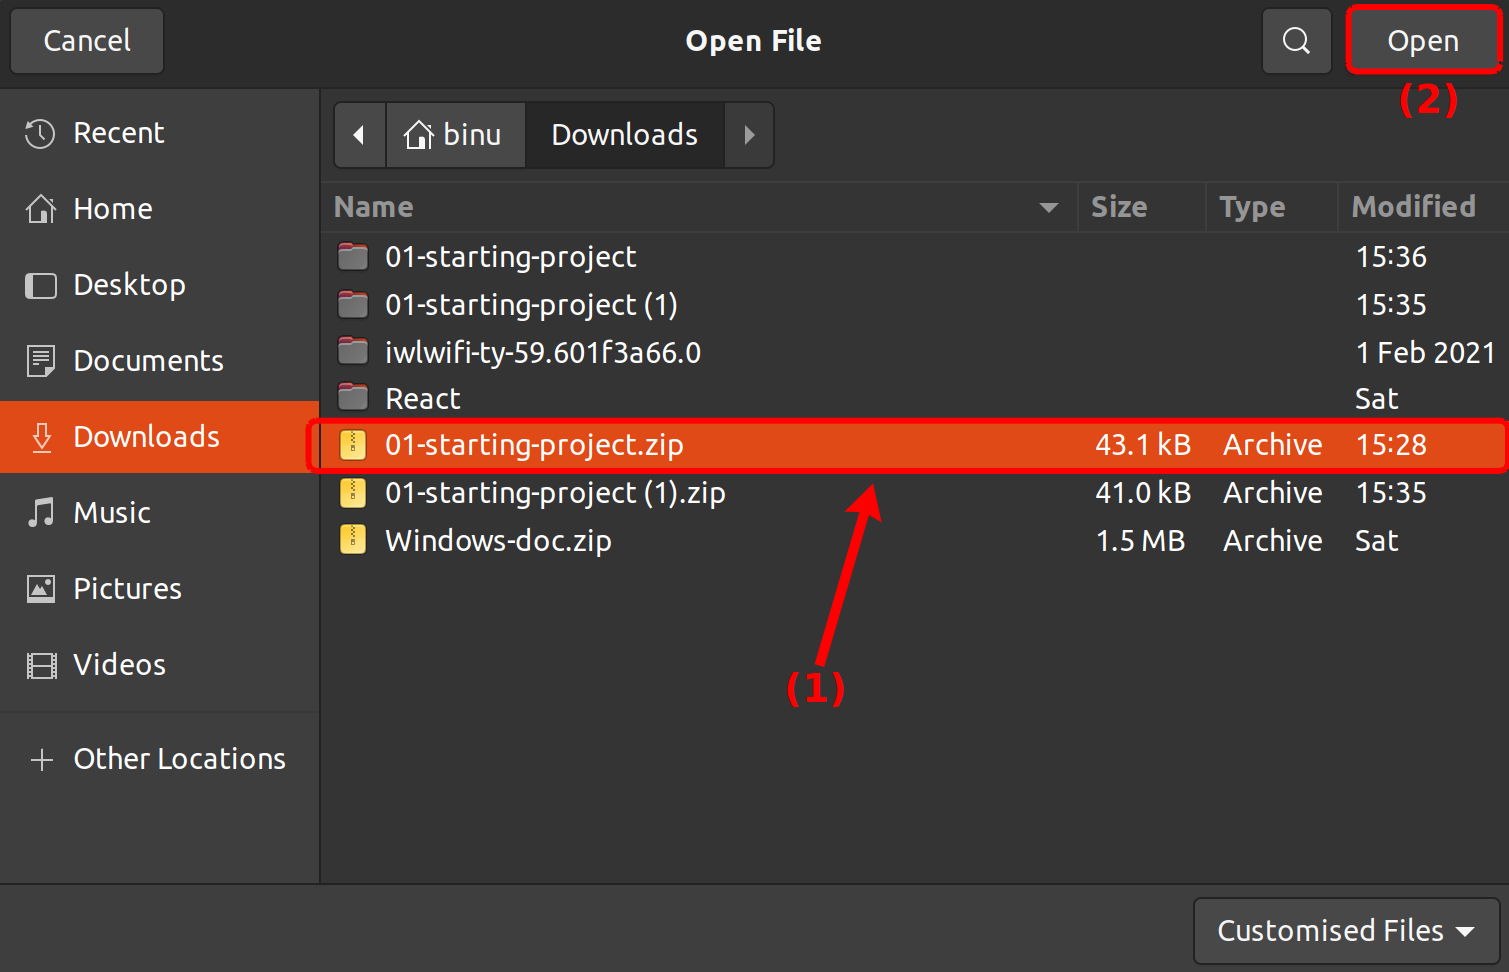Go to Documents in the sidebar

148,361
